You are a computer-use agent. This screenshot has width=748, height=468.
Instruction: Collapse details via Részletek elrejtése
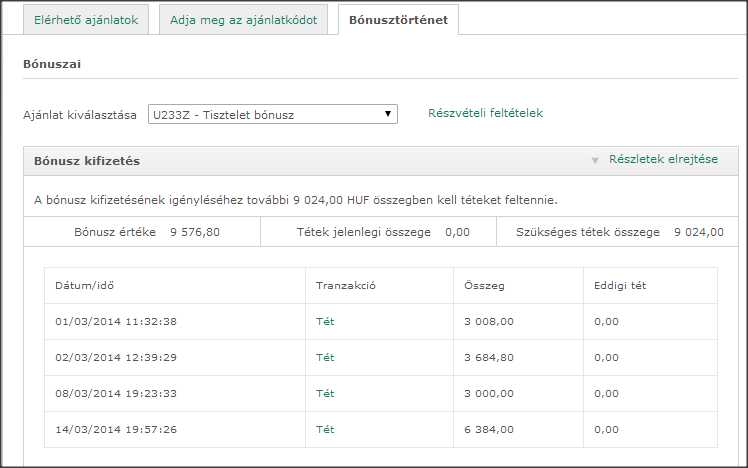point(663,159)
